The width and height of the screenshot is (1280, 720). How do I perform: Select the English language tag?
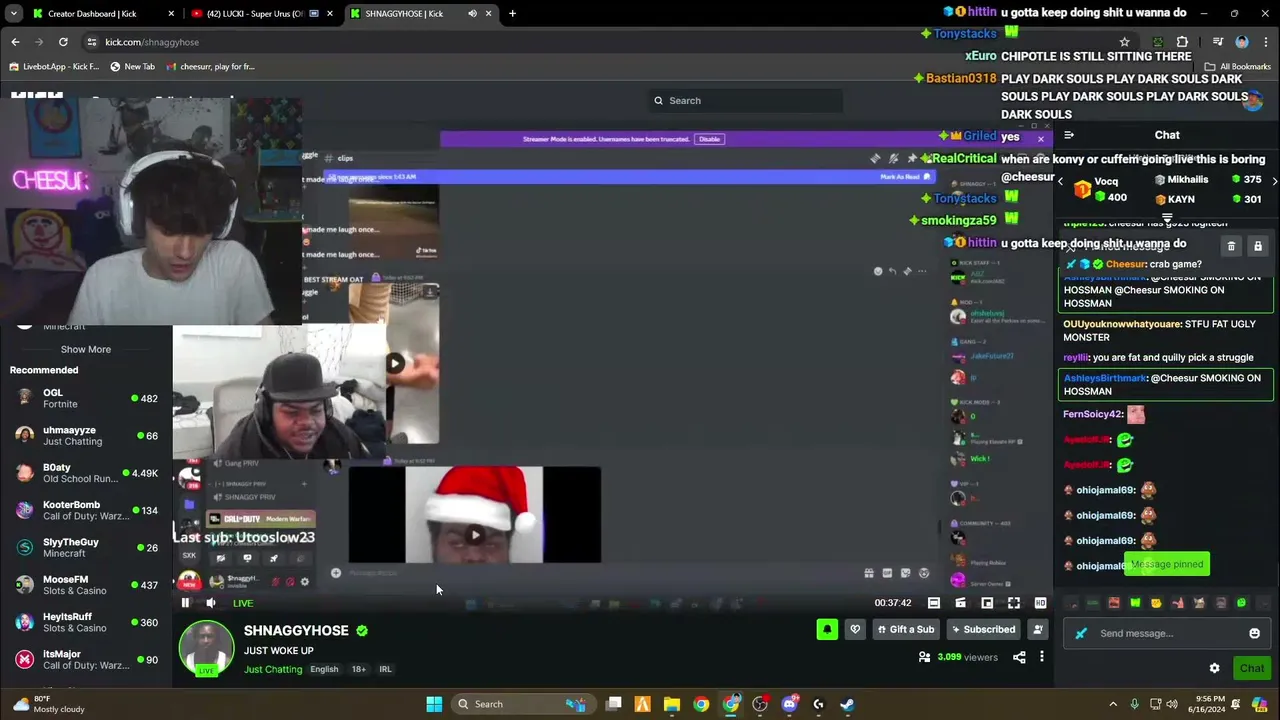(x=324, y=669)
